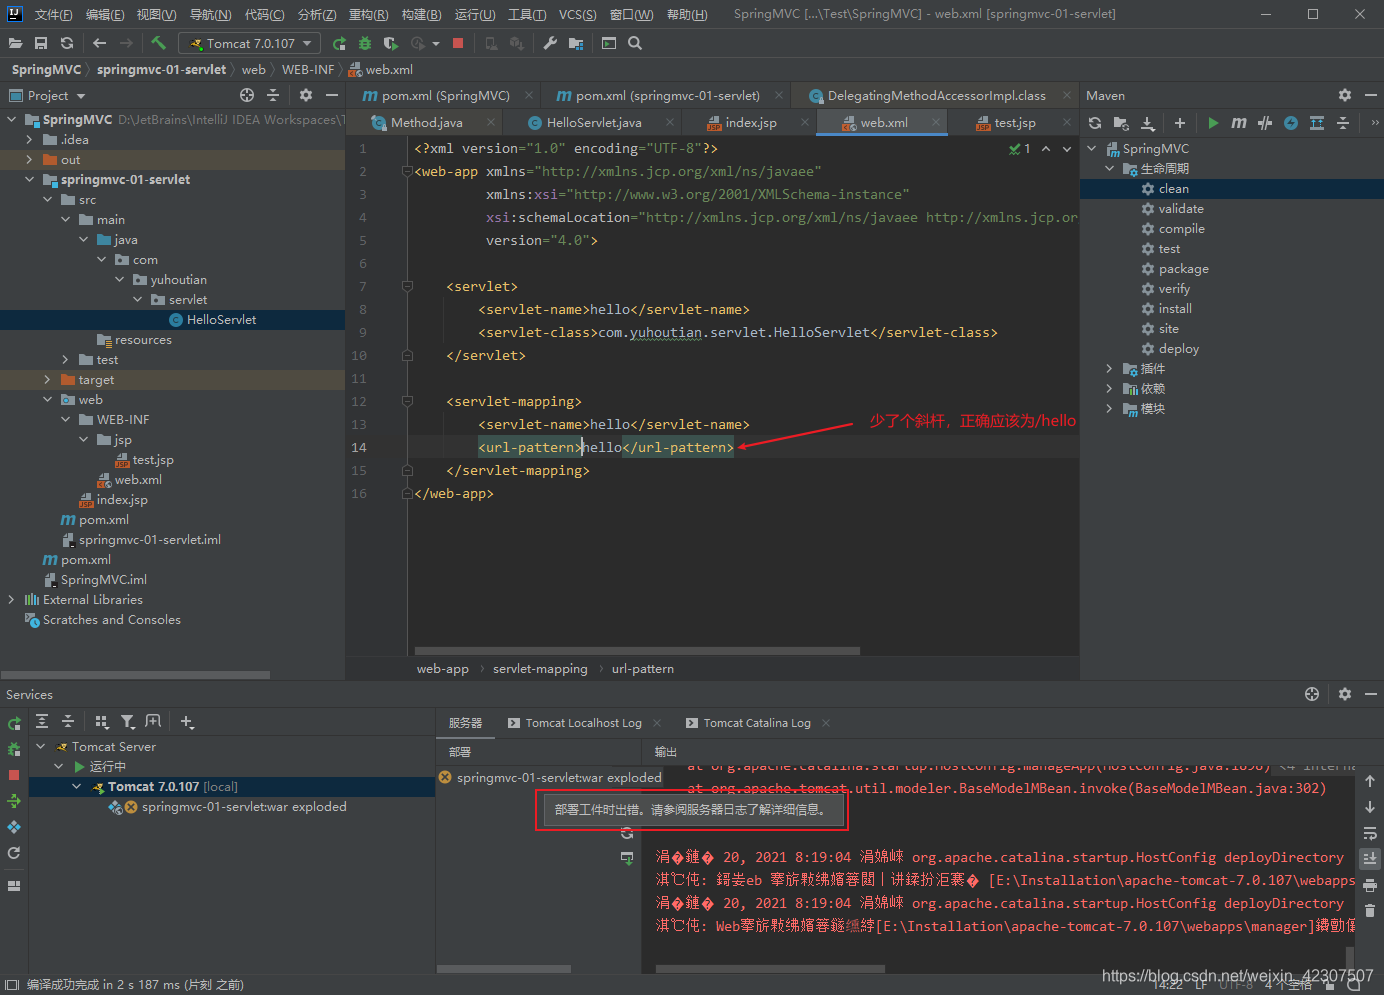Screen dimensions: 1384x995
Task: Select the install lifecycle goal in Maven
Action: tap(1175, 309)
